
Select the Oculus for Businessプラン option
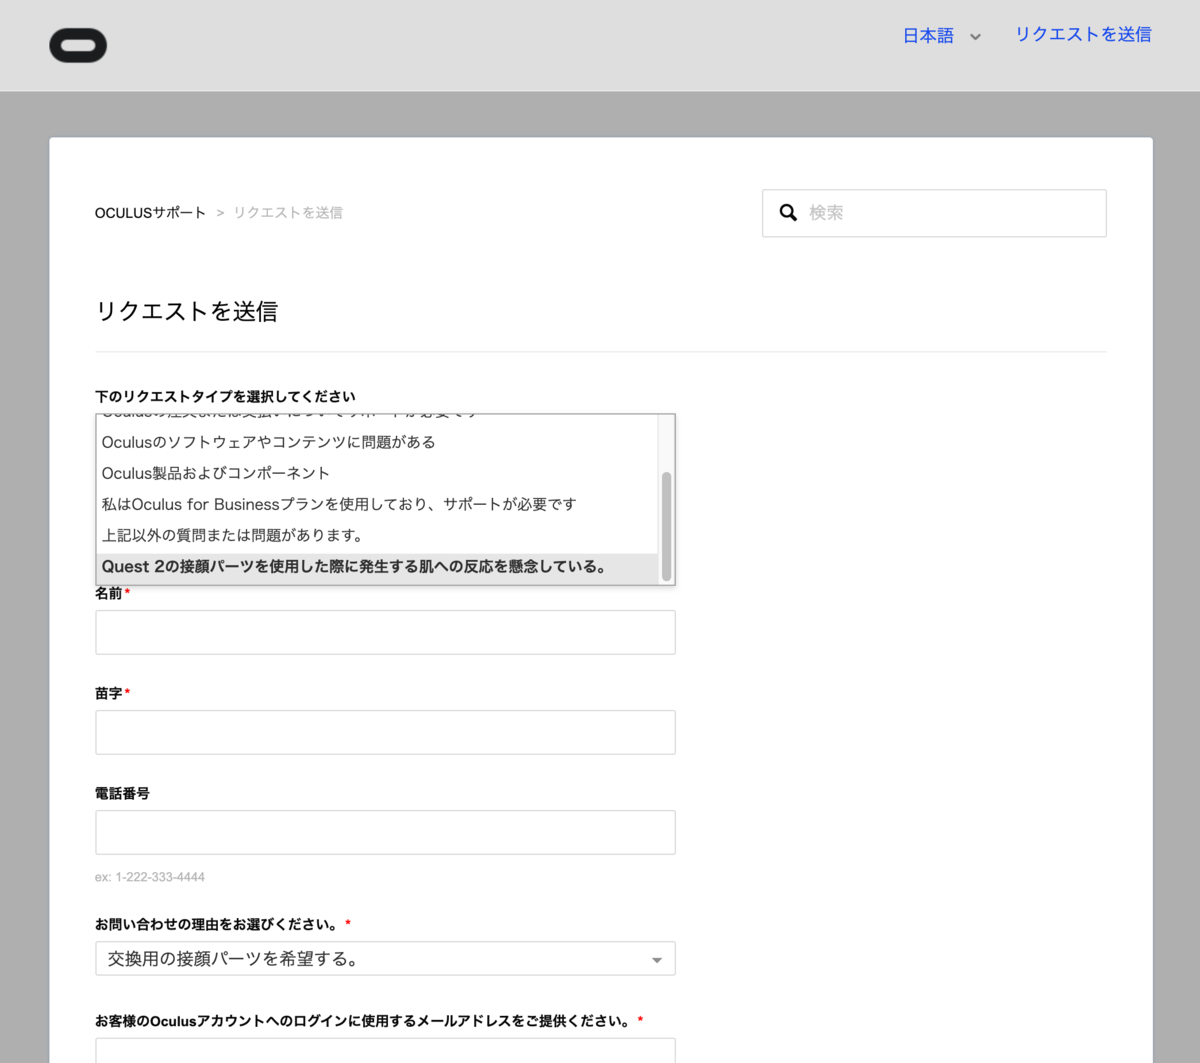[377, 504]
